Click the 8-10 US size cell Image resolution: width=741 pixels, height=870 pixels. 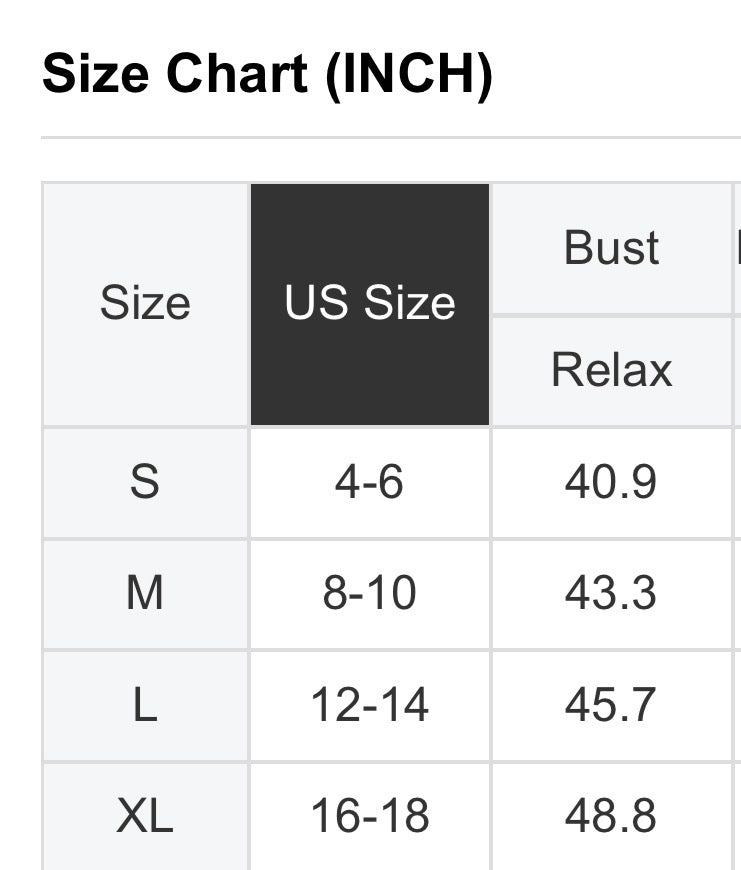370,594
